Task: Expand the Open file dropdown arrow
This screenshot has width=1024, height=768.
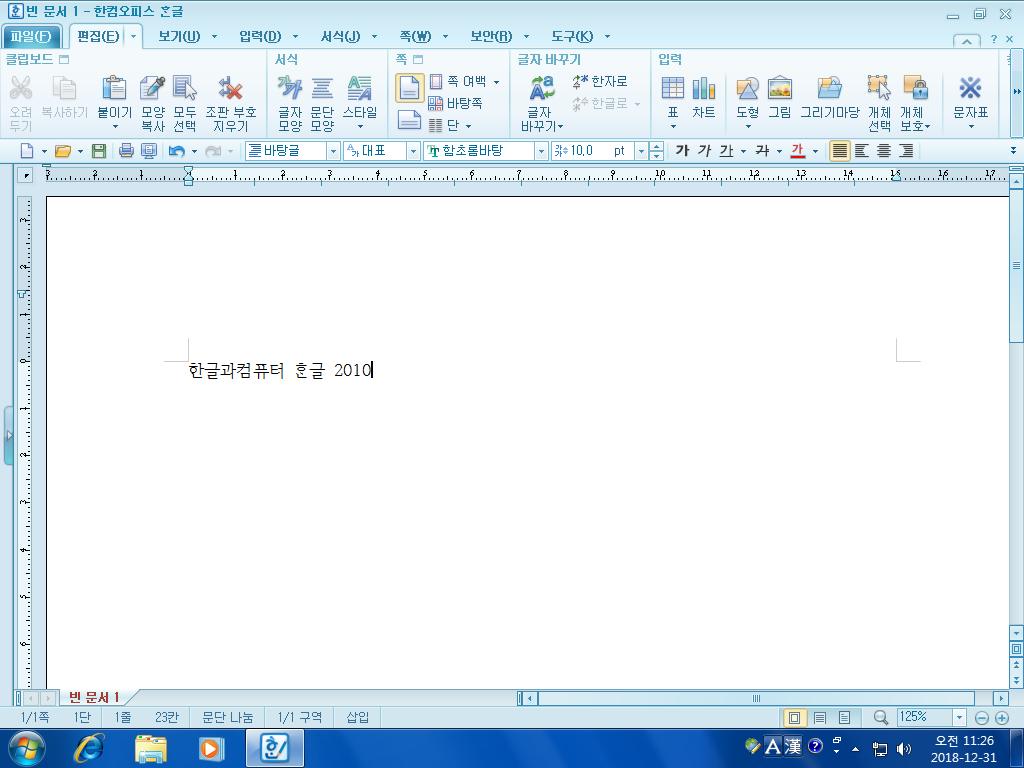Action: (x=80, y=152)
